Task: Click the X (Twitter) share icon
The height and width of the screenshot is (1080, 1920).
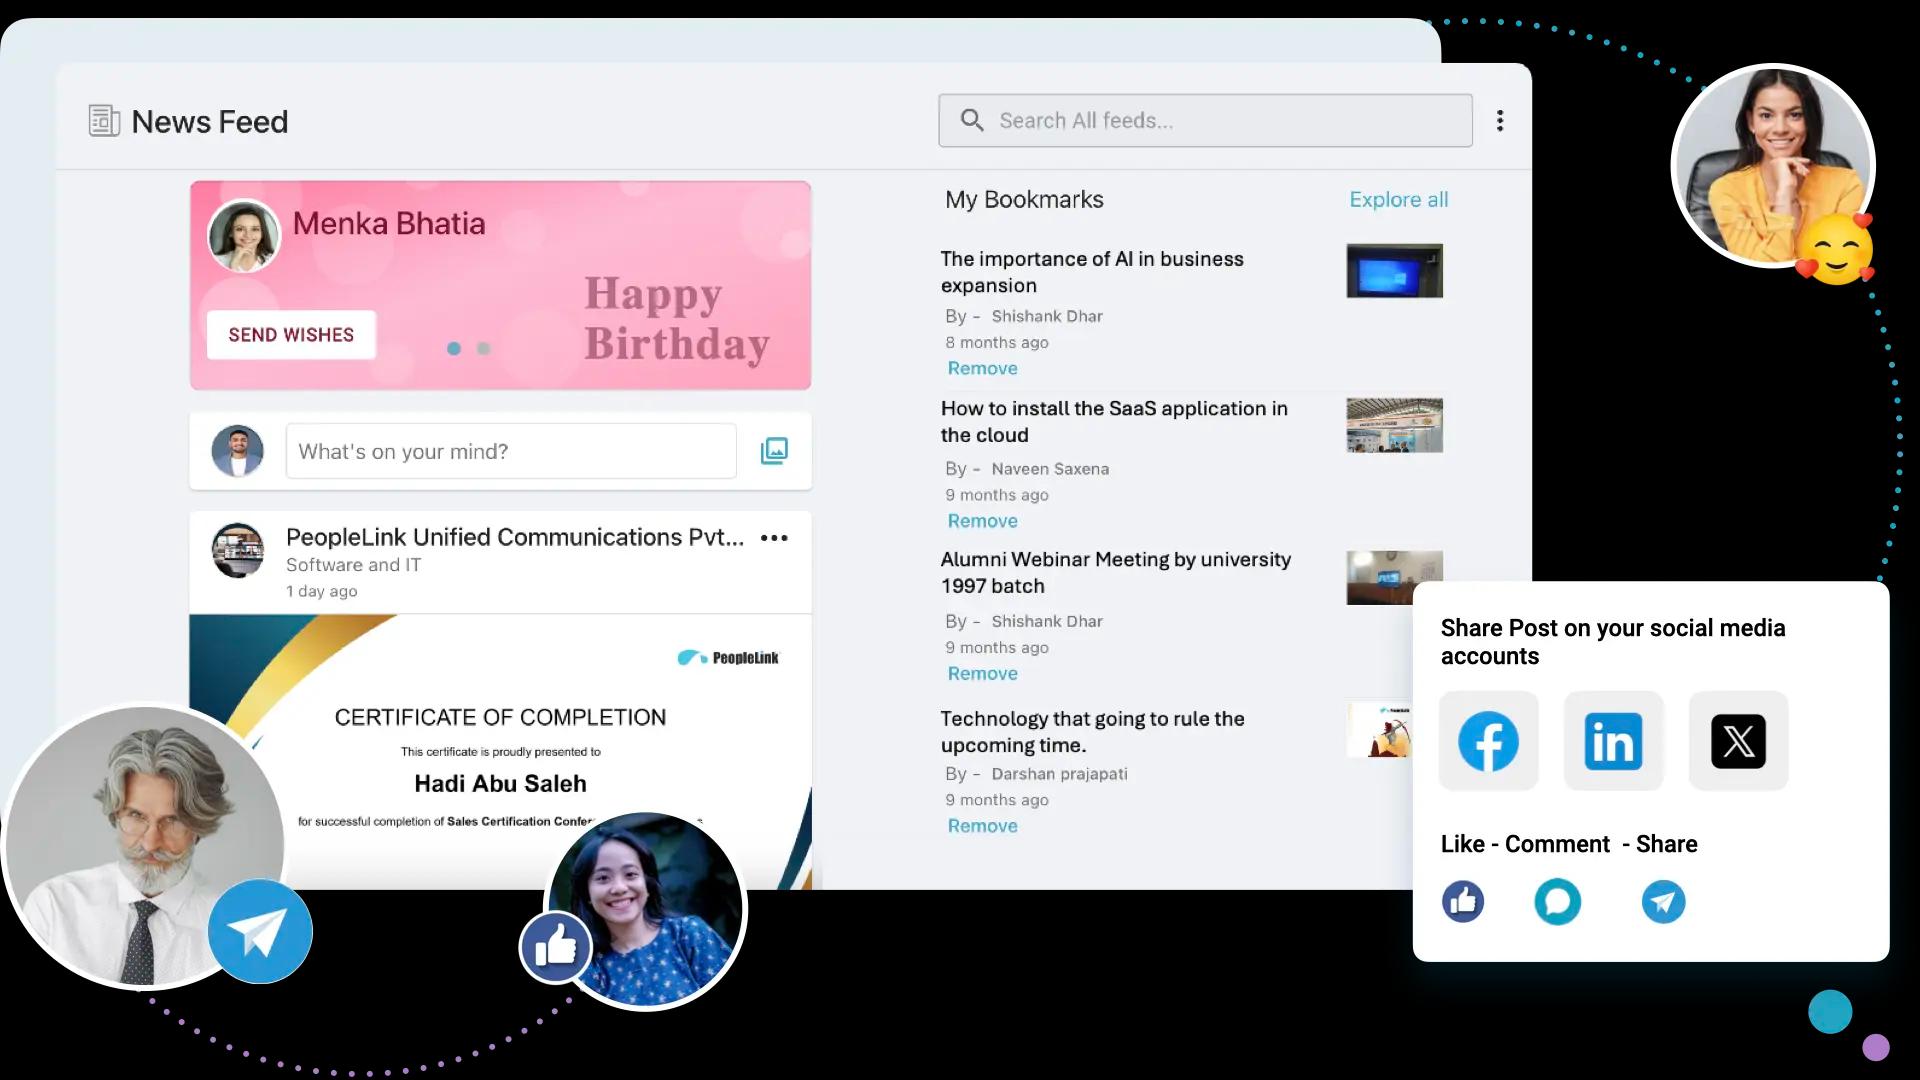Action: coord(1738,741)
